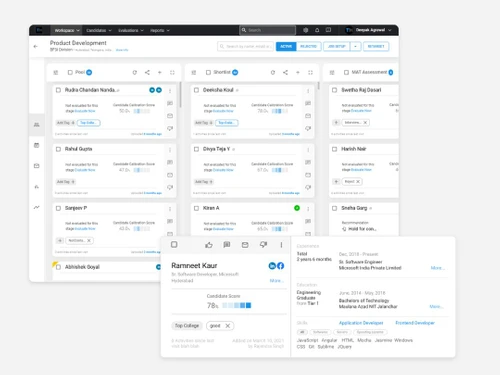Open Ramneet Kaur card kebab menu
500x375 pixels.
click(x=281, y=245)
